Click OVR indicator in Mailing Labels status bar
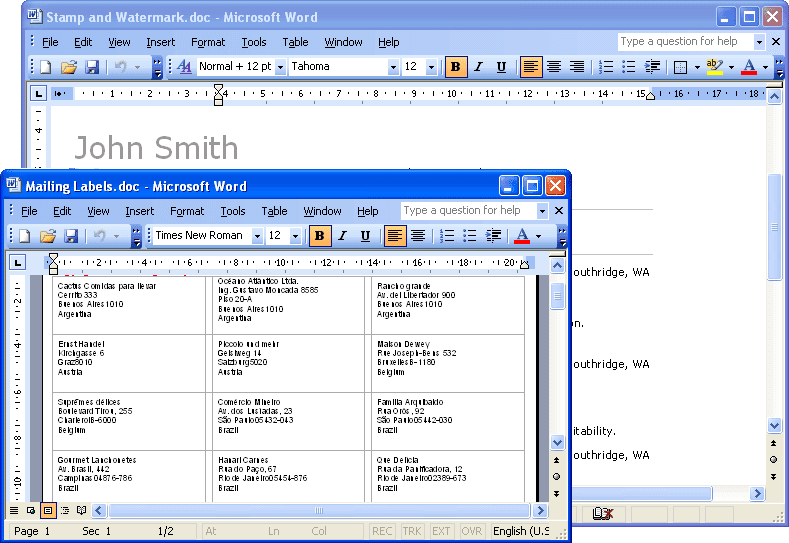 coord(471,531)
